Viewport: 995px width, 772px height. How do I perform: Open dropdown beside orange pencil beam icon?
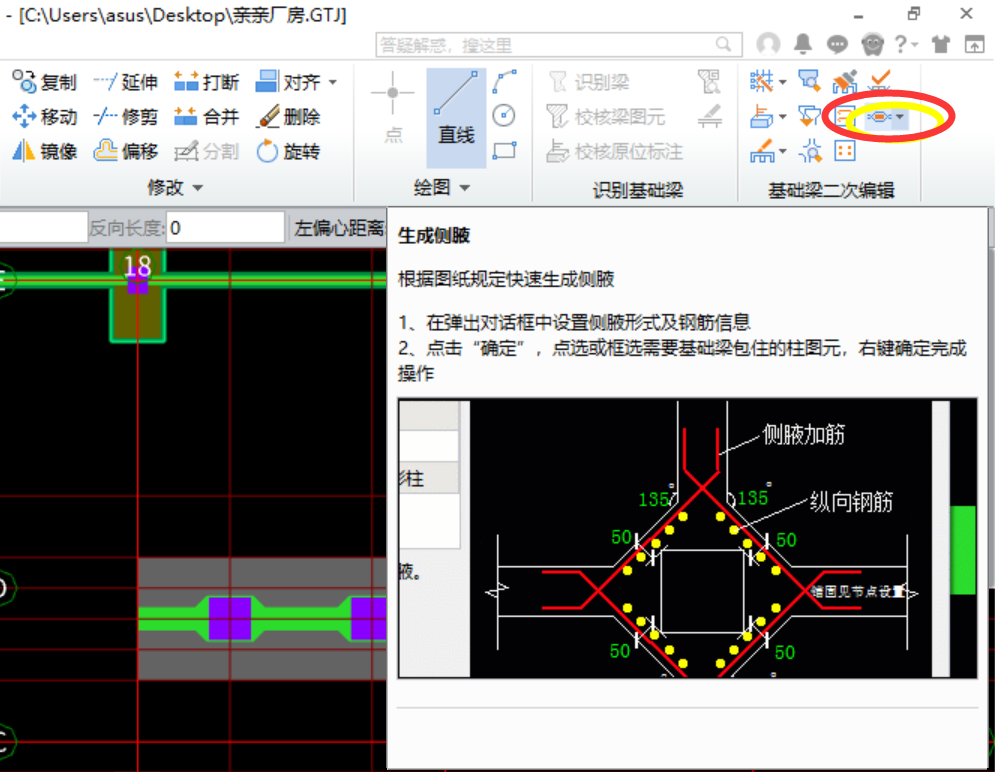click(782, 151)
